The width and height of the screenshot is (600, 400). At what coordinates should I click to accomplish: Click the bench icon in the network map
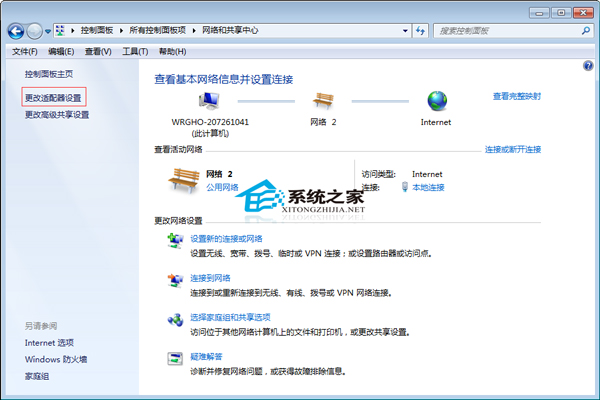coord(323,101)
